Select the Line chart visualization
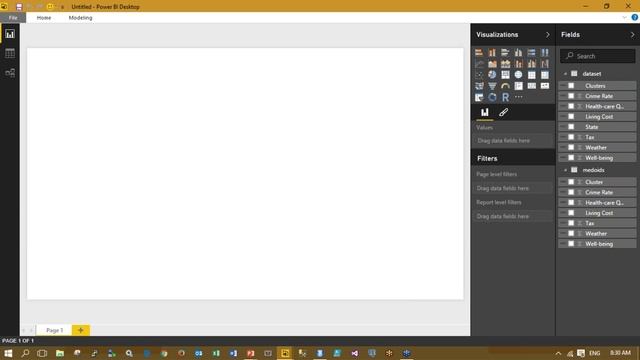The image size is (640, 360). (x=479, y=64)
